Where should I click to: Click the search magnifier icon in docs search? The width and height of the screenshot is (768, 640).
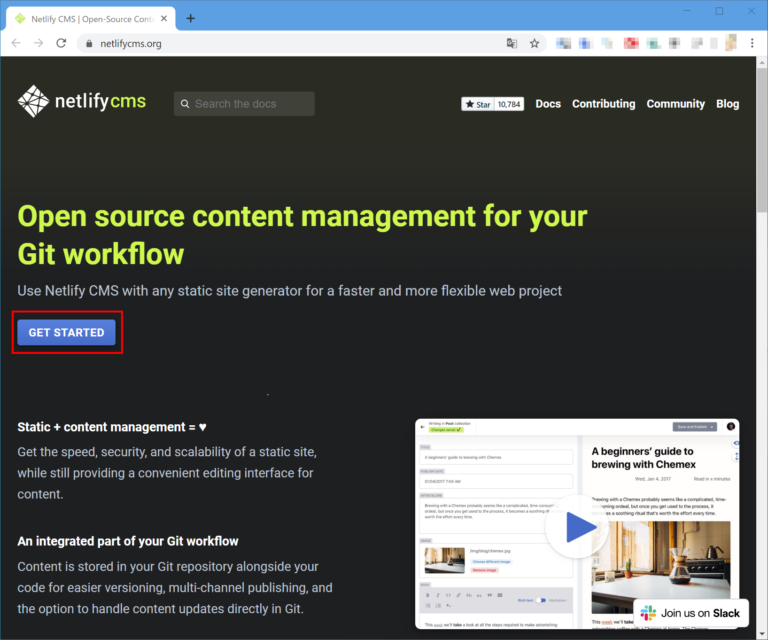click(184, 104)
